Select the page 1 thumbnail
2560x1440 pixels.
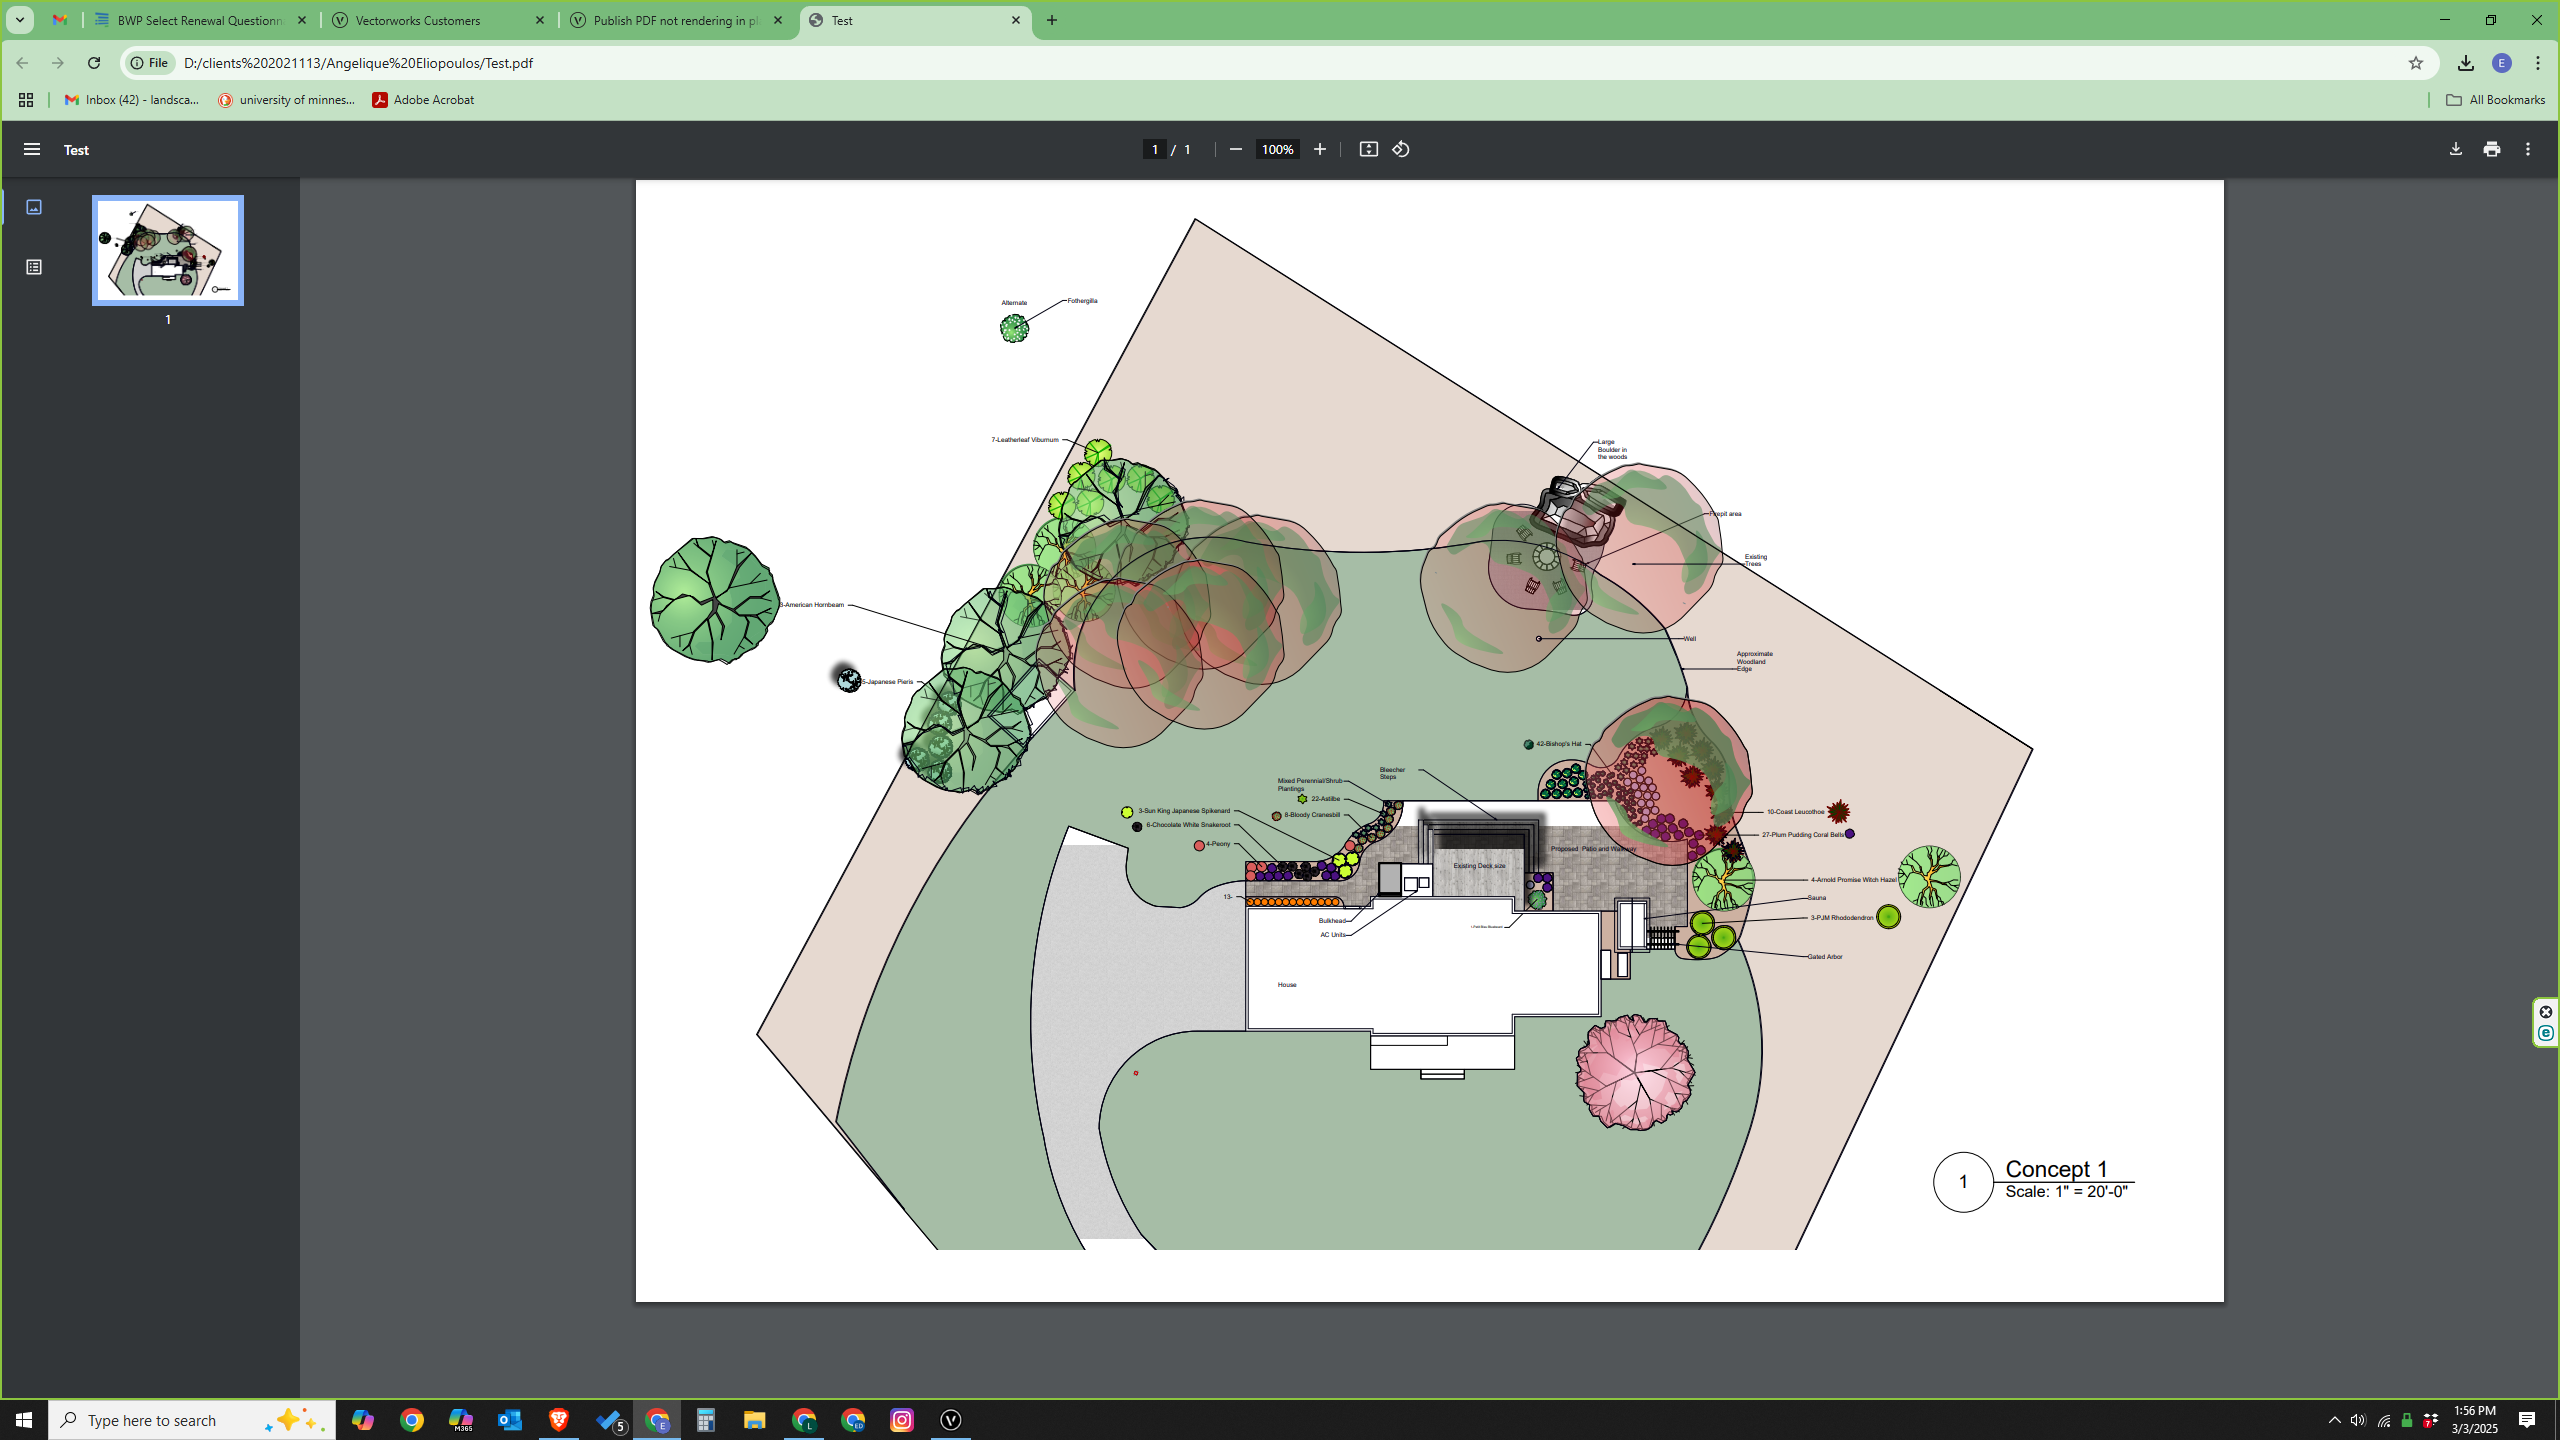point(168,250)
